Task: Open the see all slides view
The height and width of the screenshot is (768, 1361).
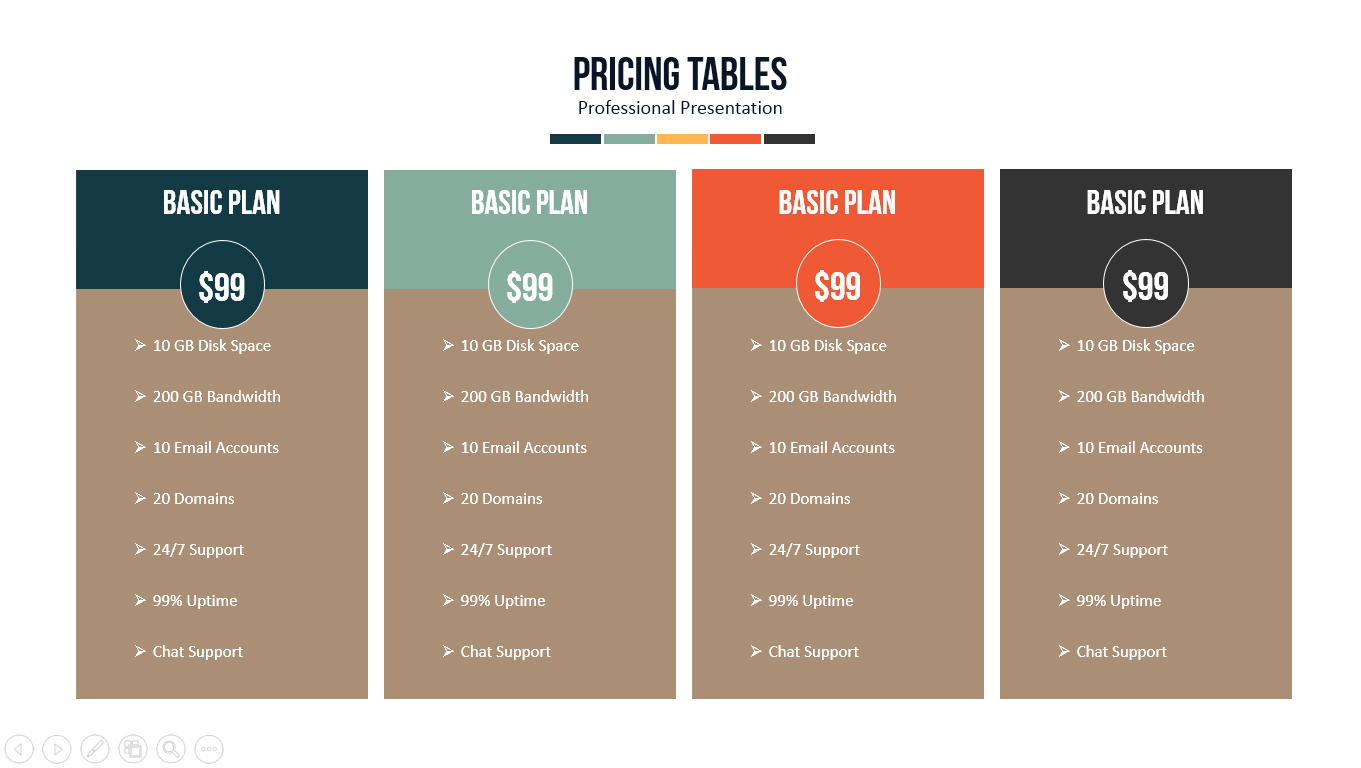Action: [133, 748]
